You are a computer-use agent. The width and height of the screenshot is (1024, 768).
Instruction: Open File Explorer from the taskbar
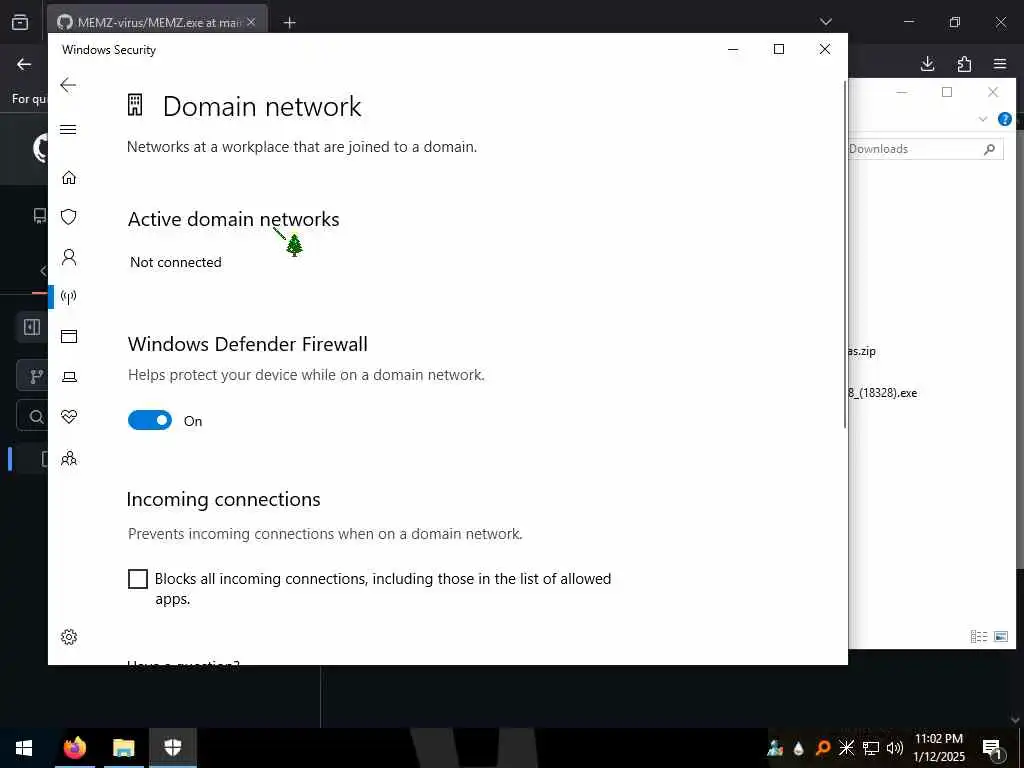pos(123,748)
